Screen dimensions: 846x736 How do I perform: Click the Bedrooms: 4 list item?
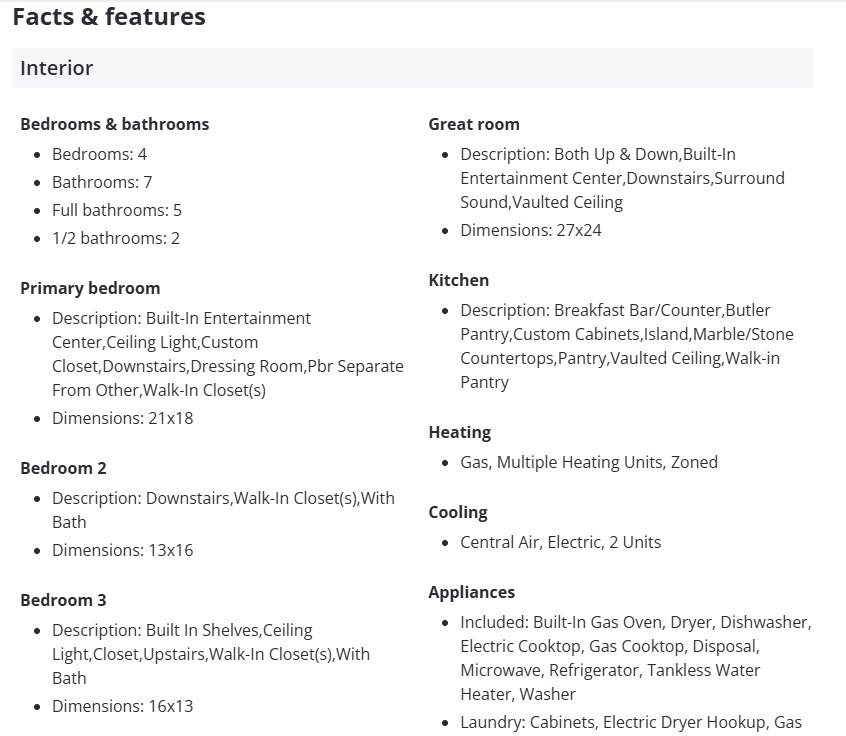pyautogui.click(x=99, y=154)
